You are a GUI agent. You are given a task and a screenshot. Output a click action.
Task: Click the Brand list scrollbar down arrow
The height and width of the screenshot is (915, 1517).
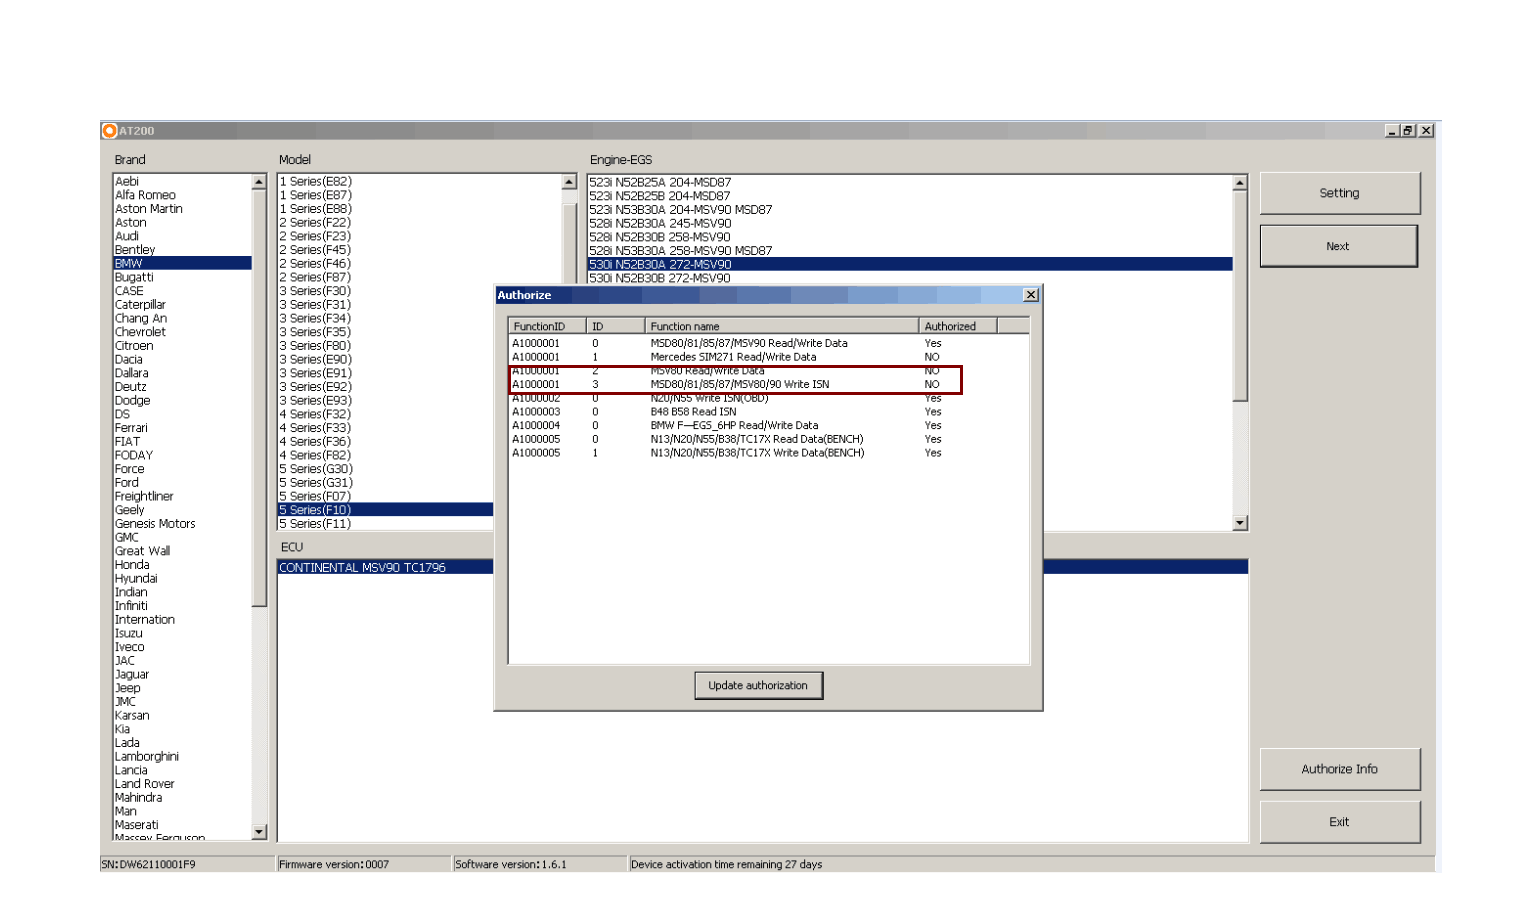click(258, 833)
